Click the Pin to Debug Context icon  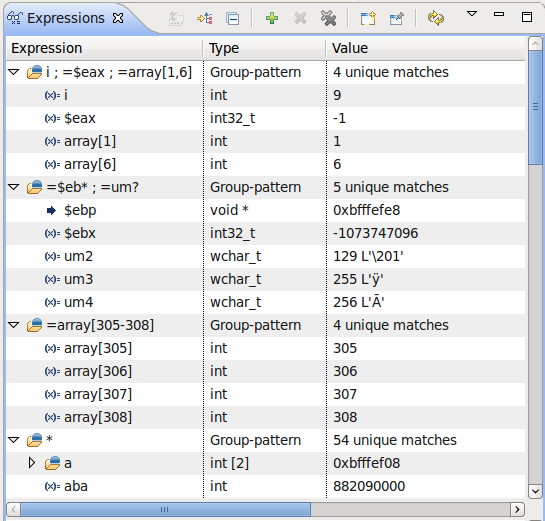397,18
